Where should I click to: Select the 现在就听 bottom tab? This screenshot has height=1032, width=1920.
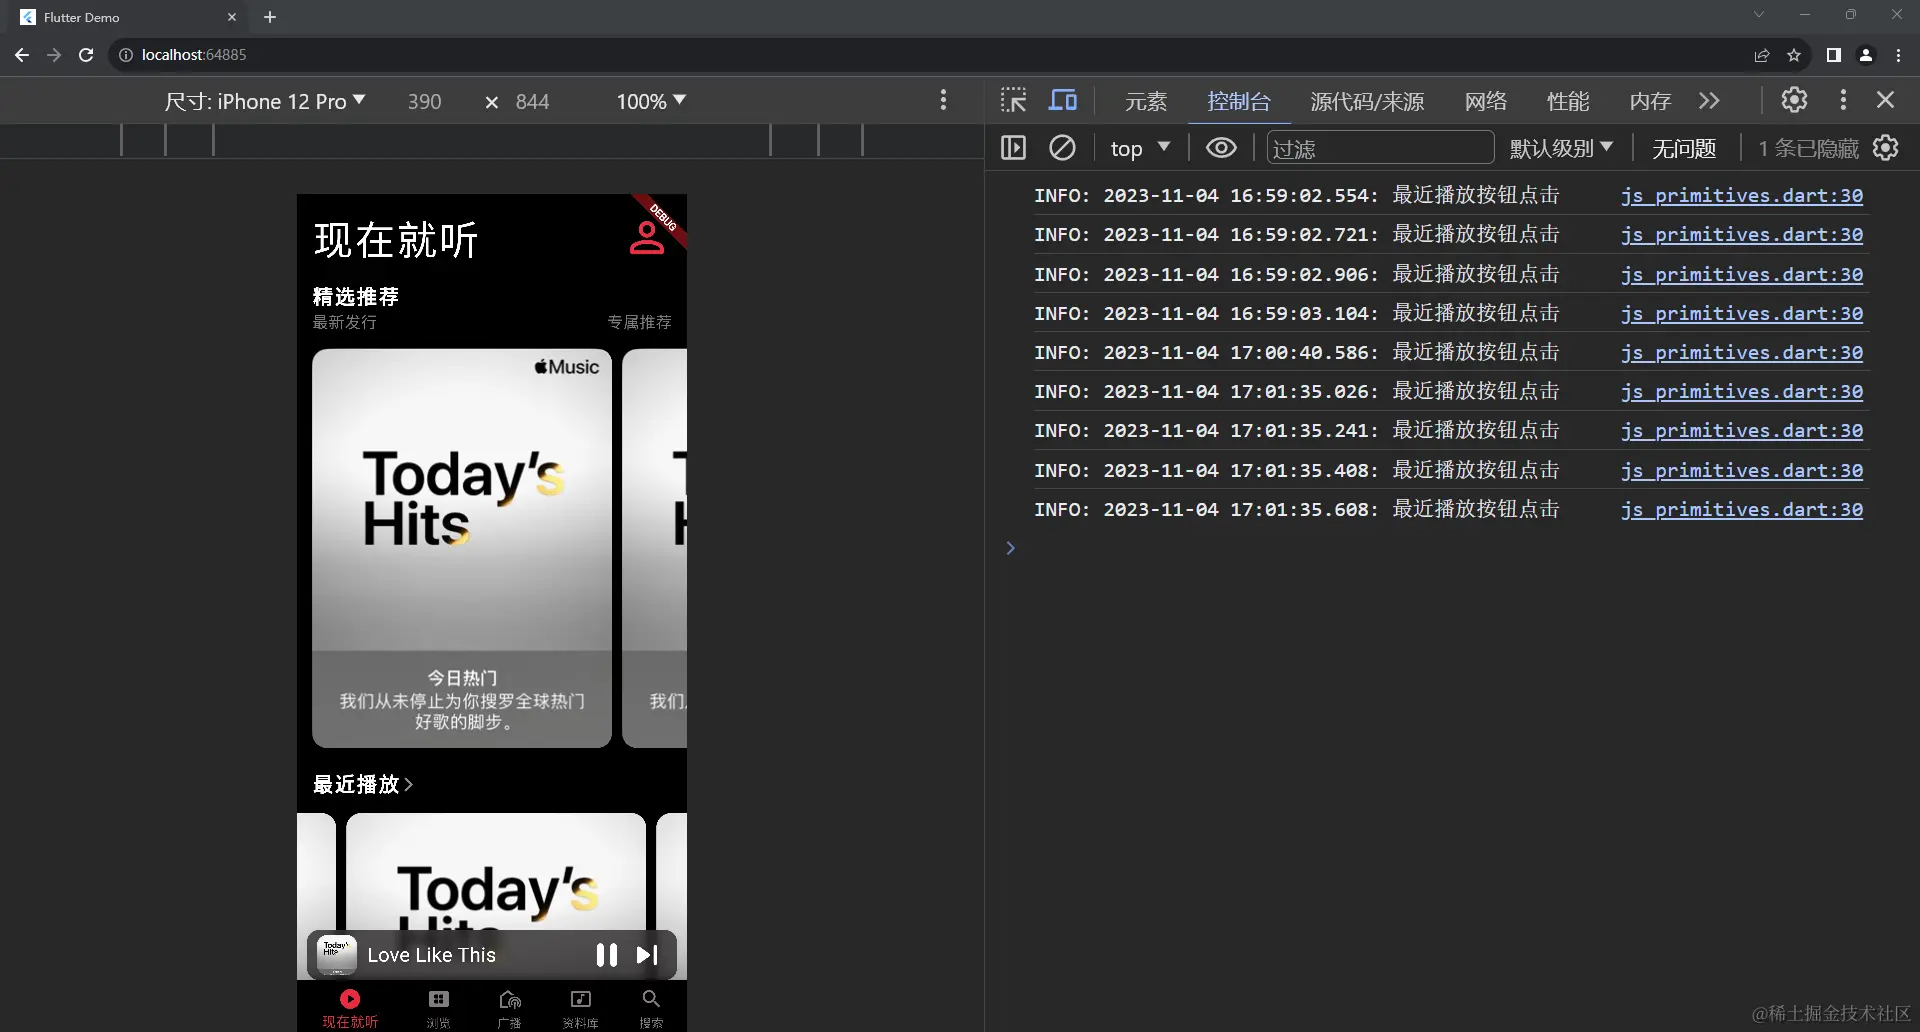(x=350, y=1008)
